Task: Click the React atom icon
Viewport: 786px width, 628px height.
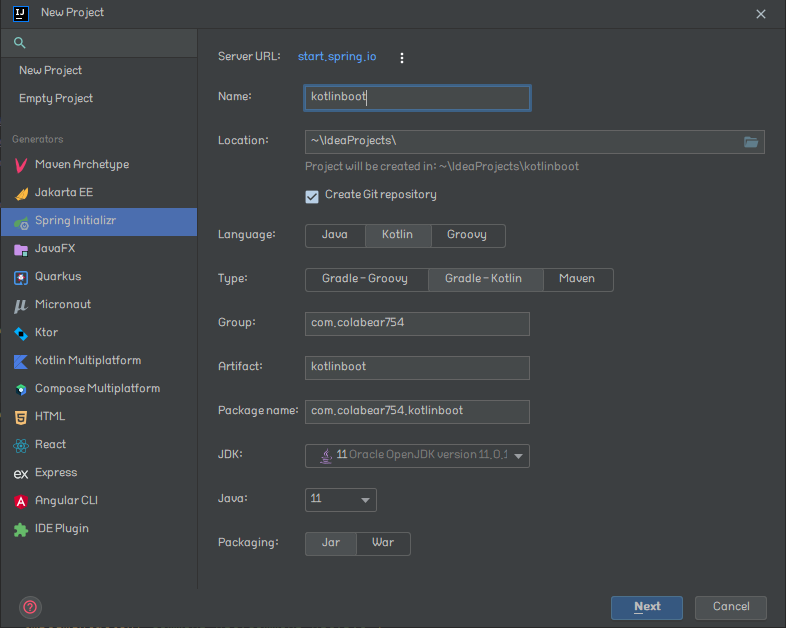Action: pyautogui.click(x=21, y=445)
